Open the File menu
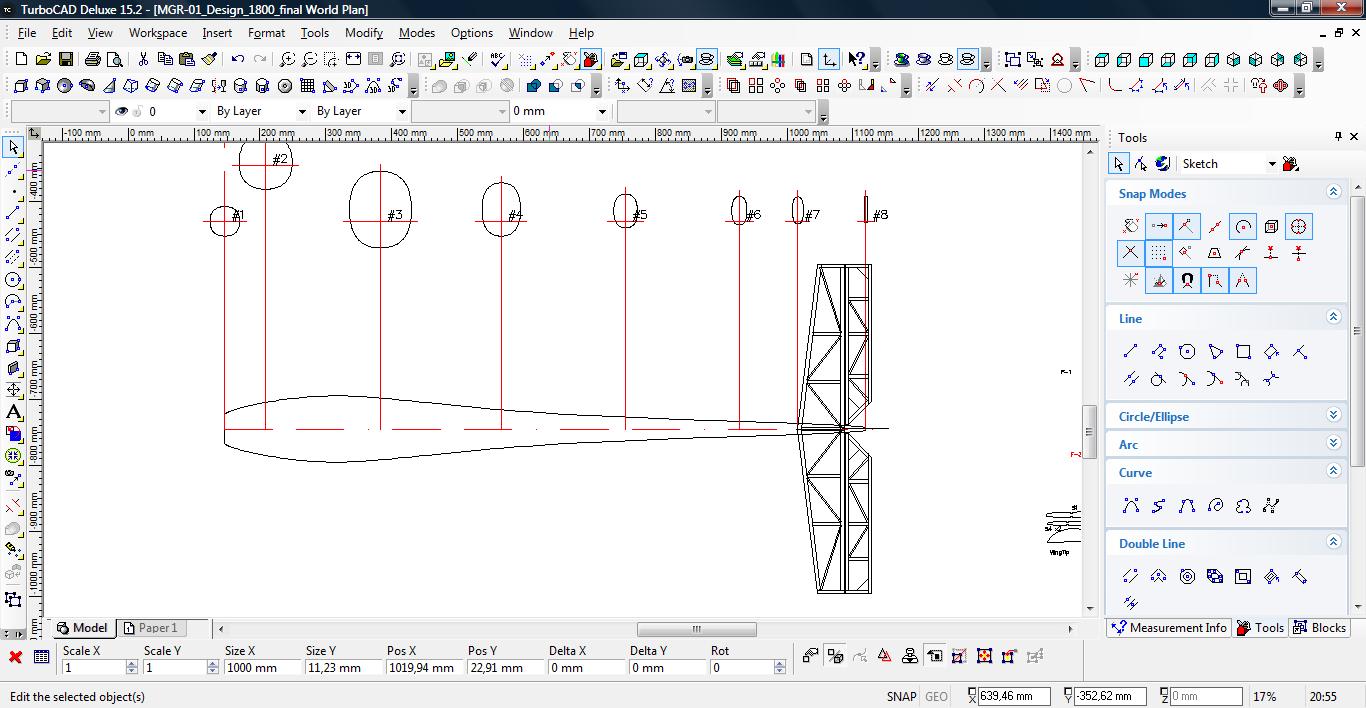1366x708 pixels. [27, 33]
